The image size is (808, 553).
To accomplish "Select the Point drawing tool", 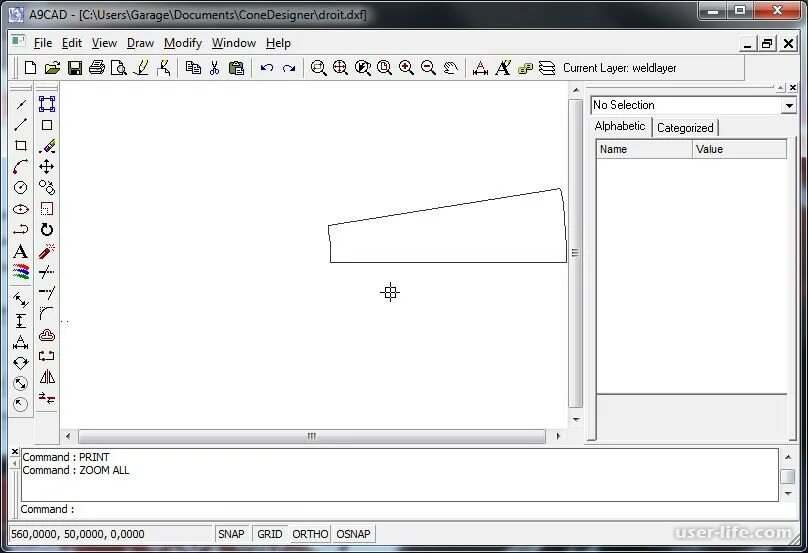I will (21, 105).
